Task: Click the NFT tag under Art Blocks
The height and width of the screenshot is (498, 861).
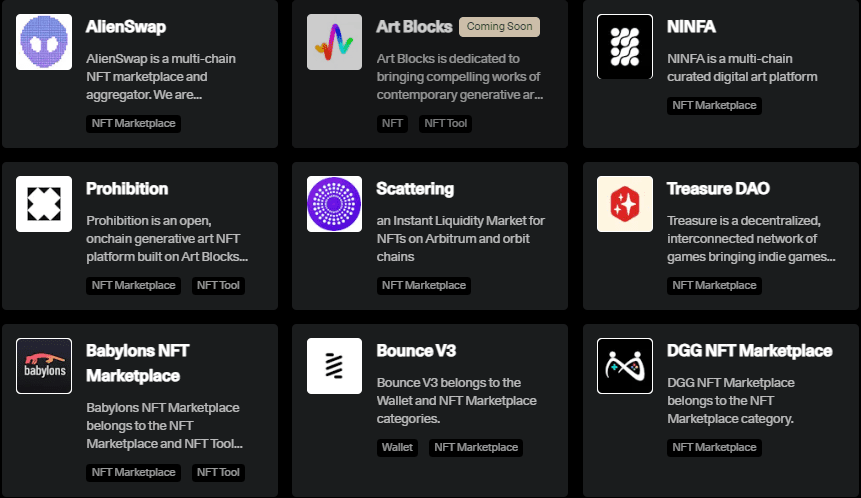Action: click(392, 124)
